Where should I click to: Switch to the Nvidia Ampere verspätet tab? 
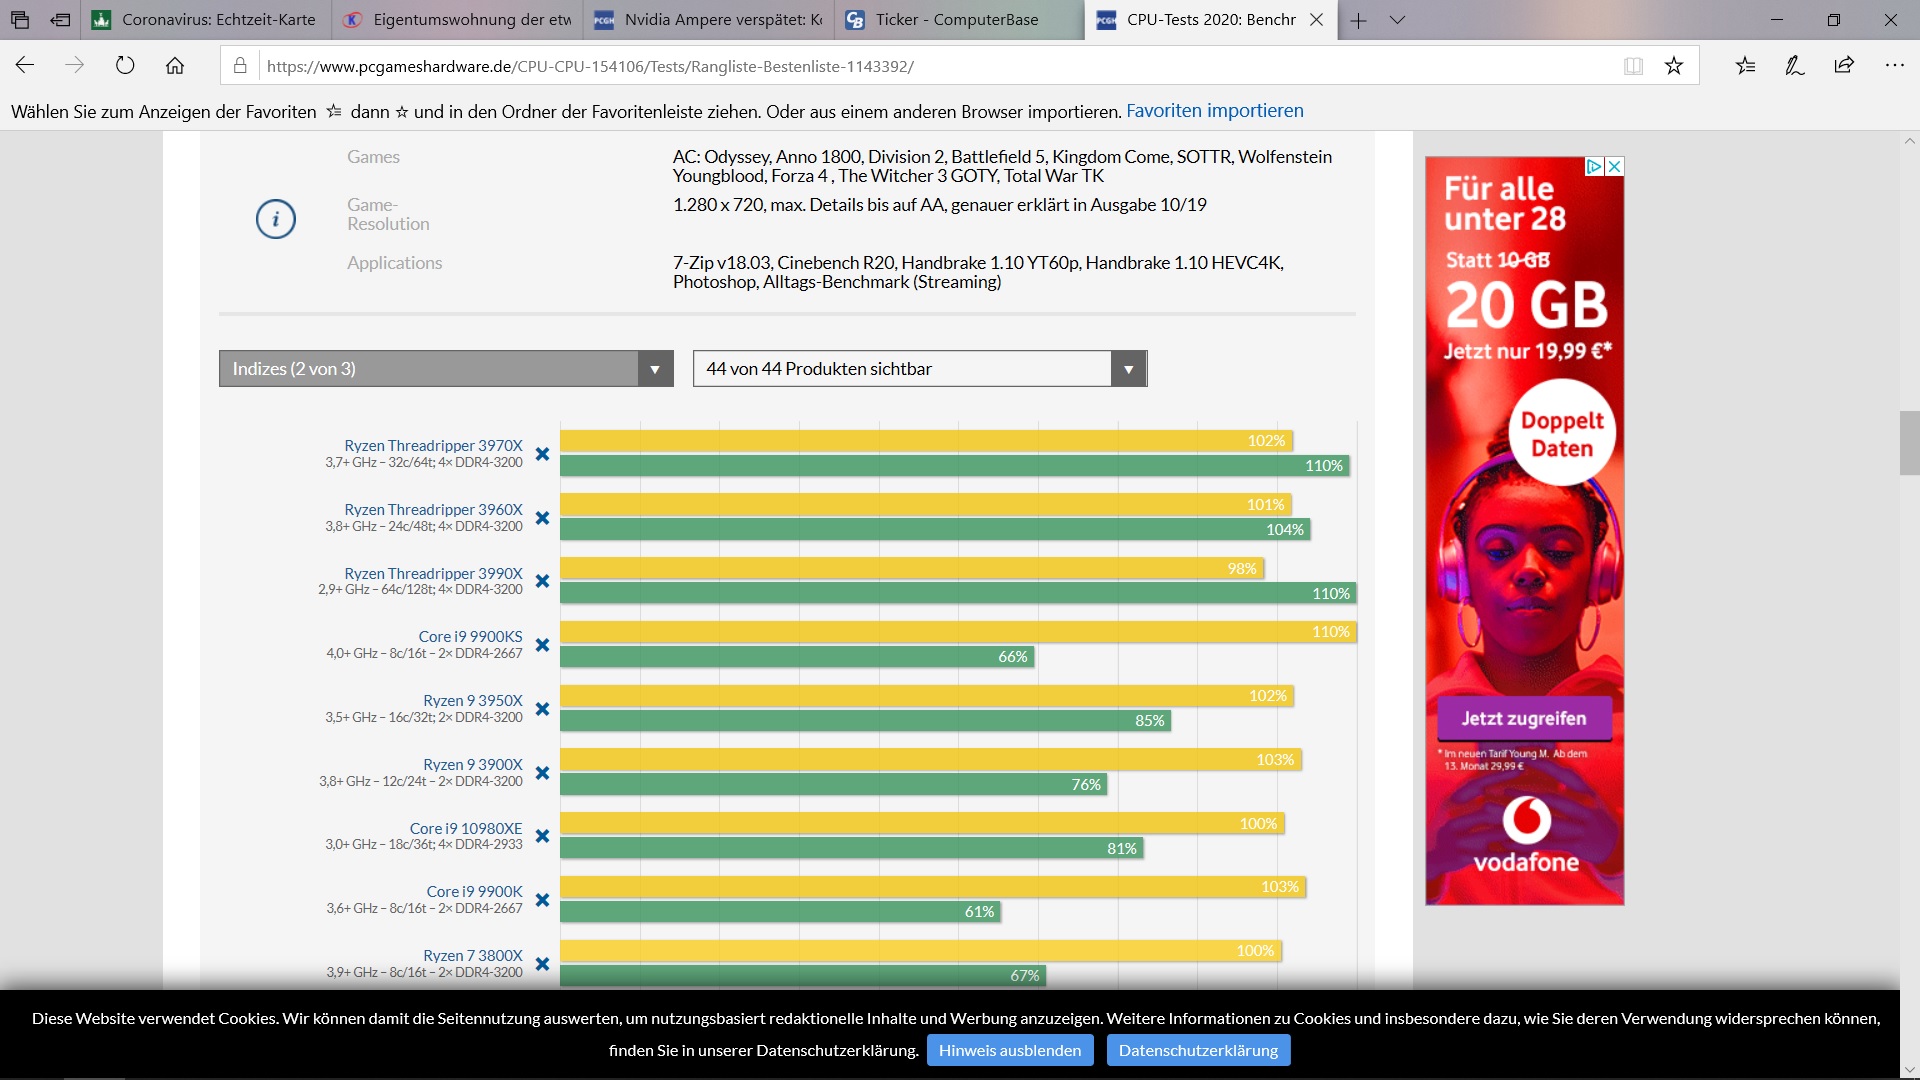722,20
